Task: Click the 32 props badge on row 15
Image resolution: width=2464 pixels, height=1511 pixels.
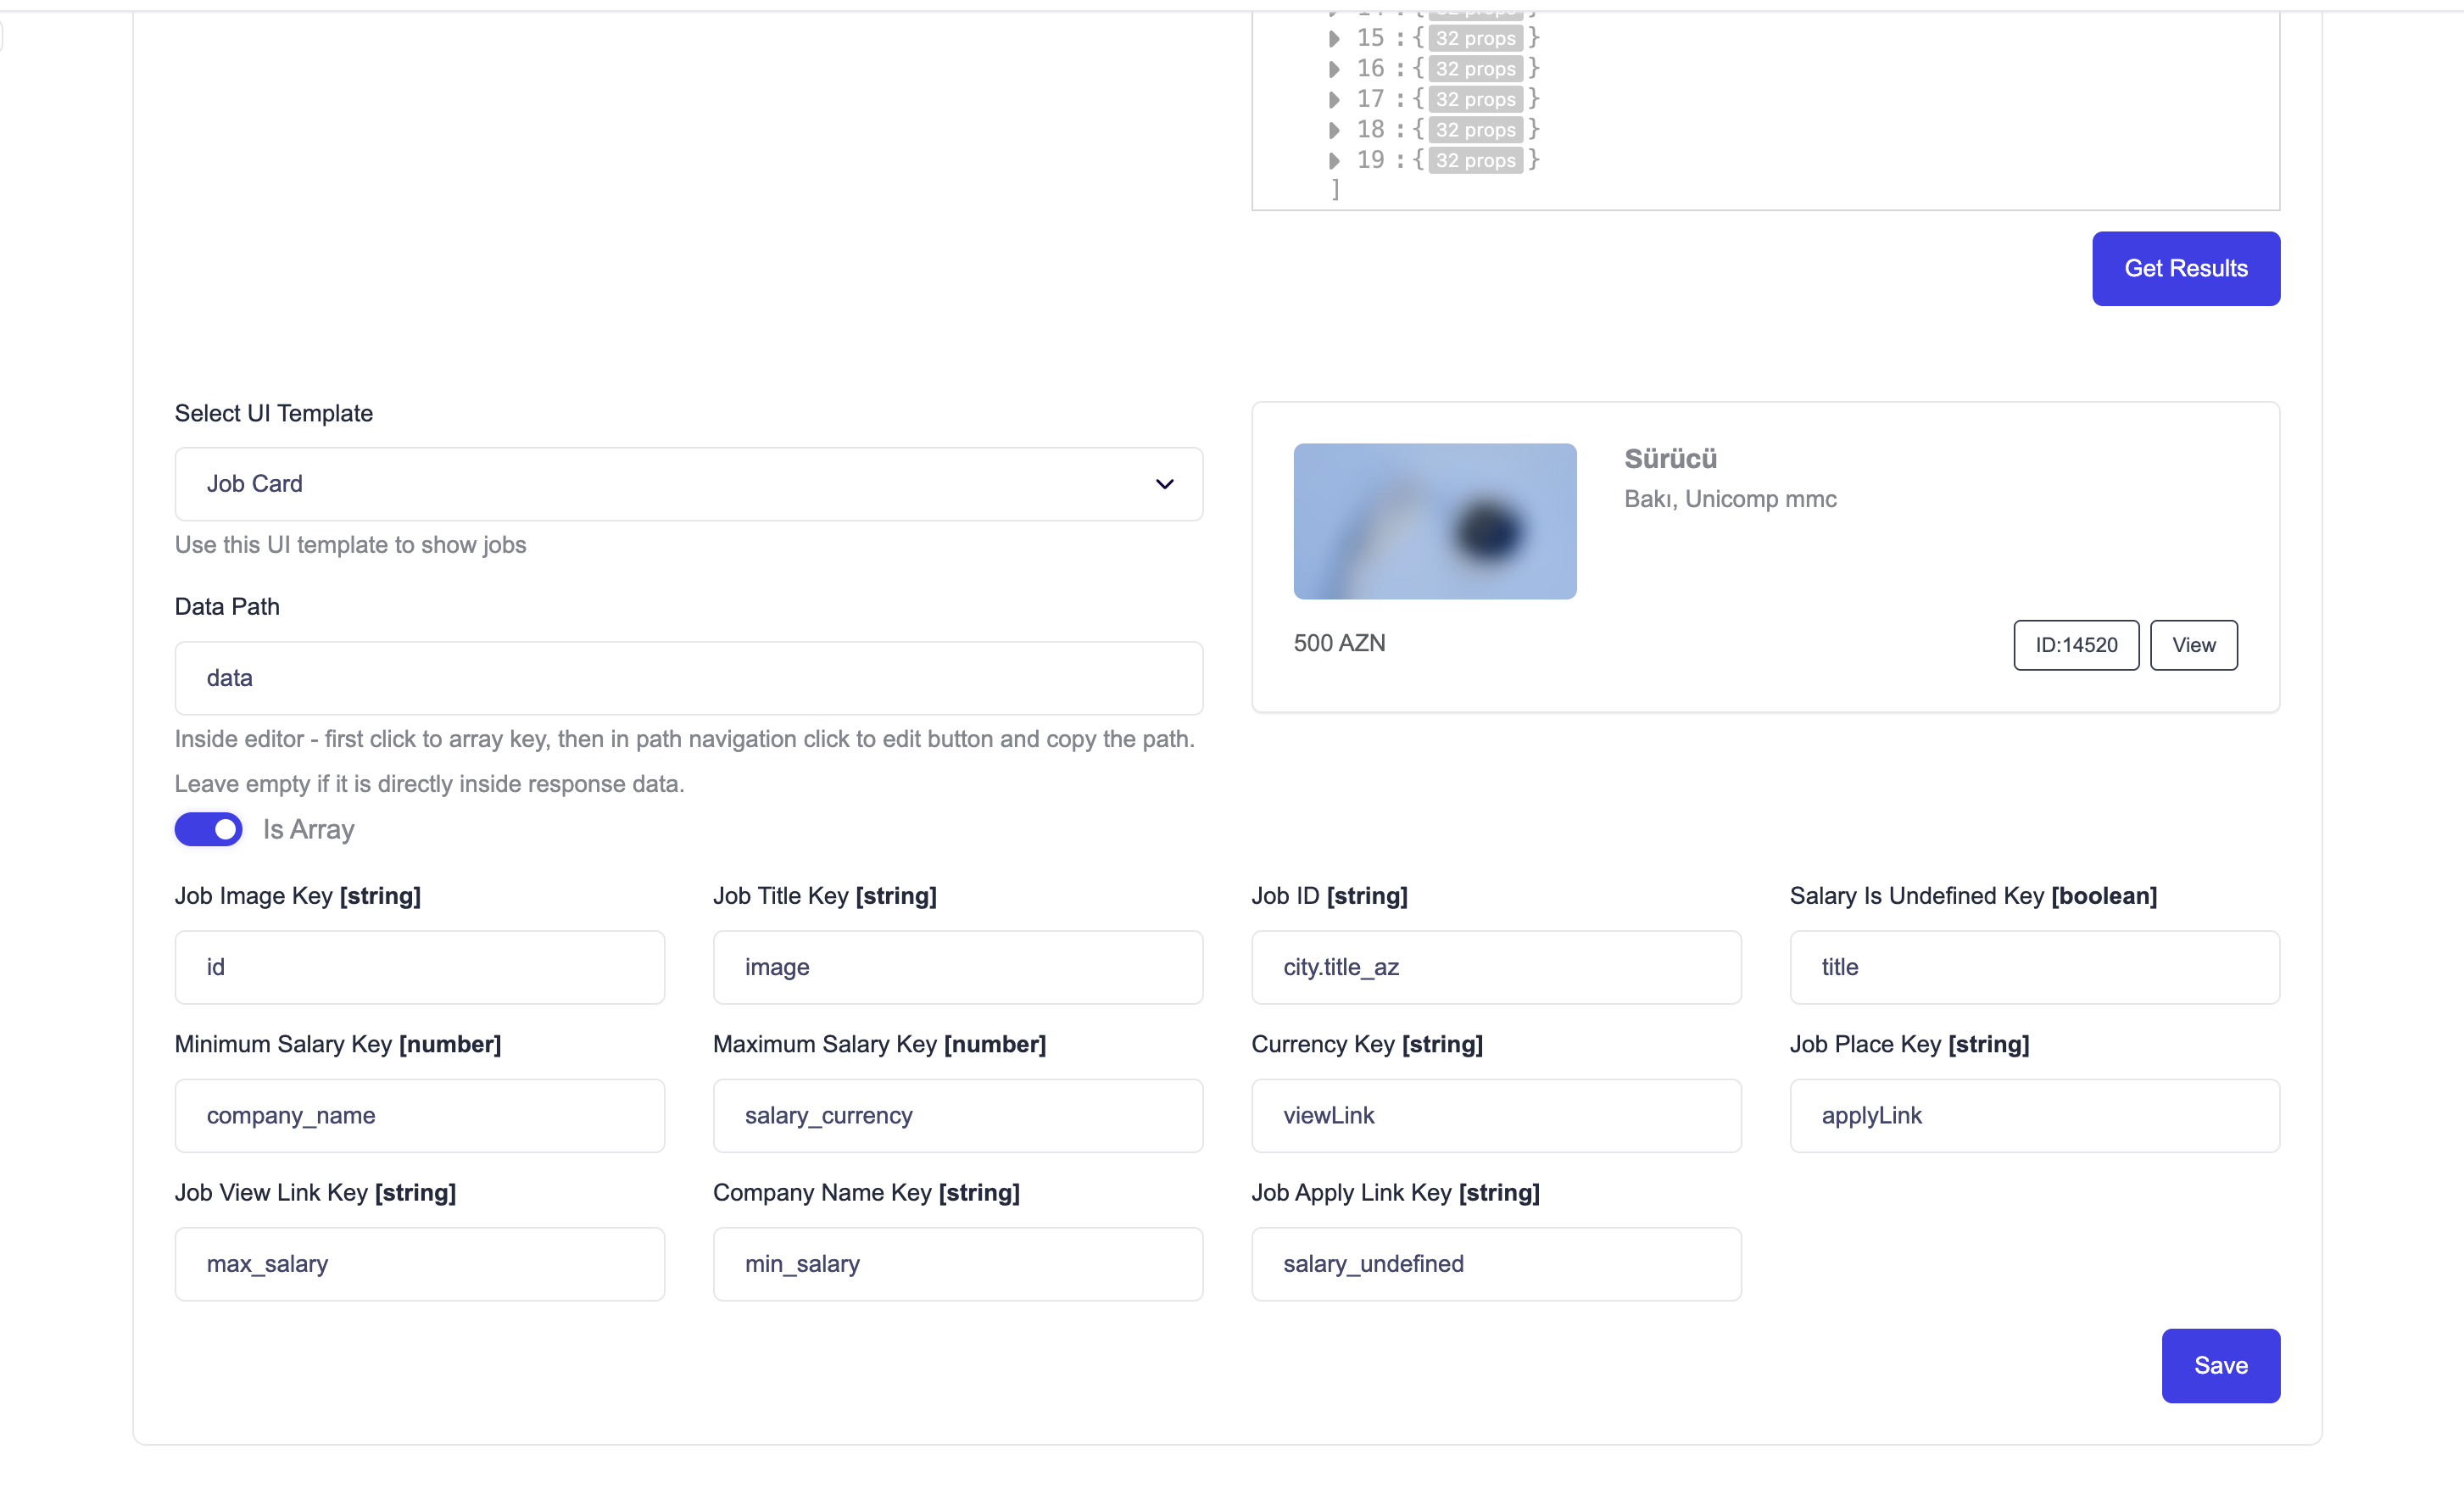Action: [1475, 38]
